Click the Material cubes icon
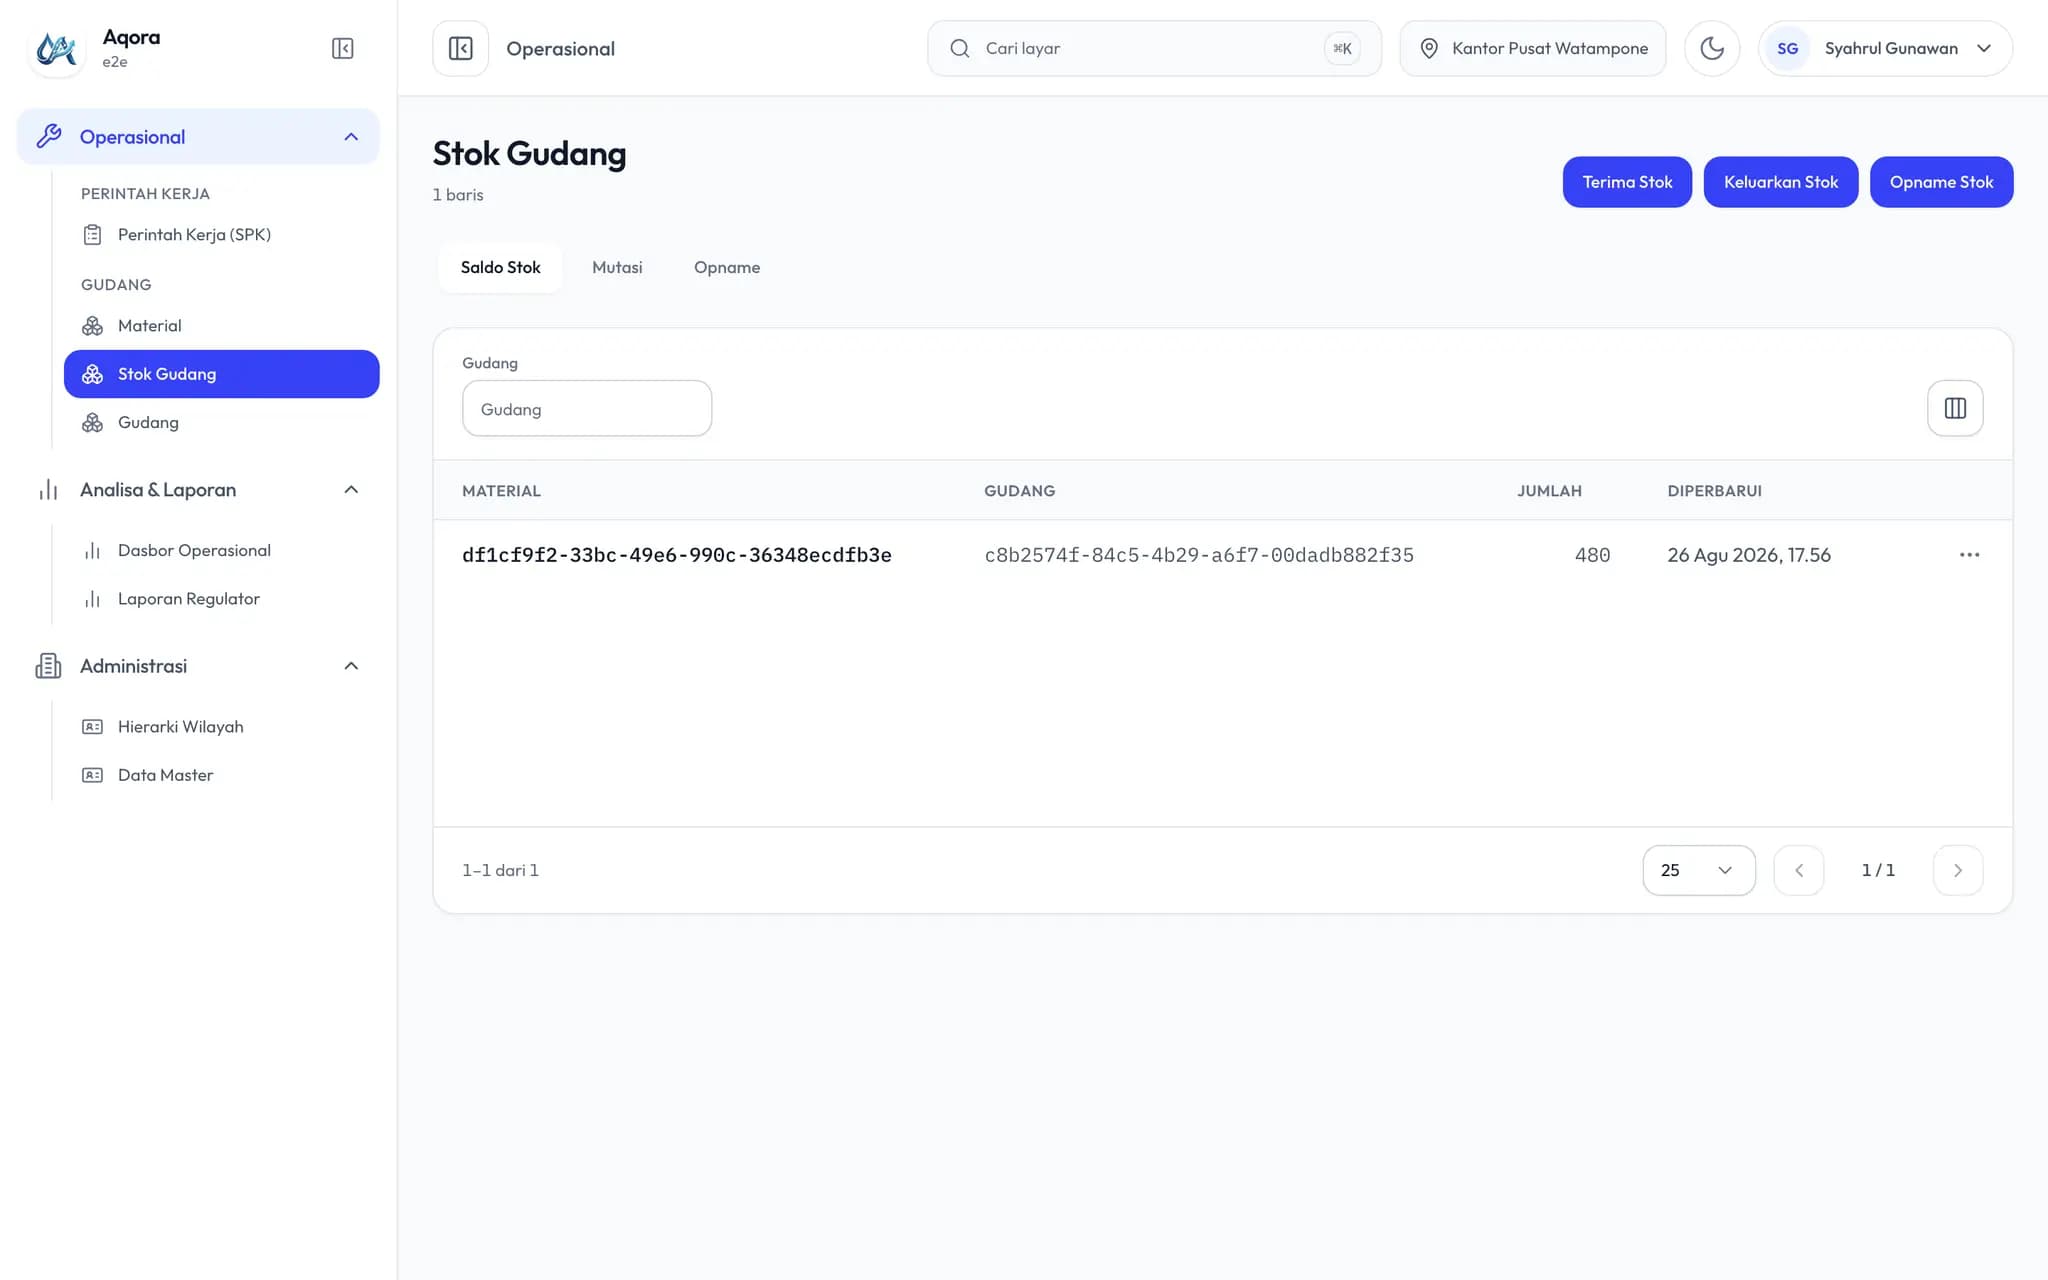 (x=92, y=326)
